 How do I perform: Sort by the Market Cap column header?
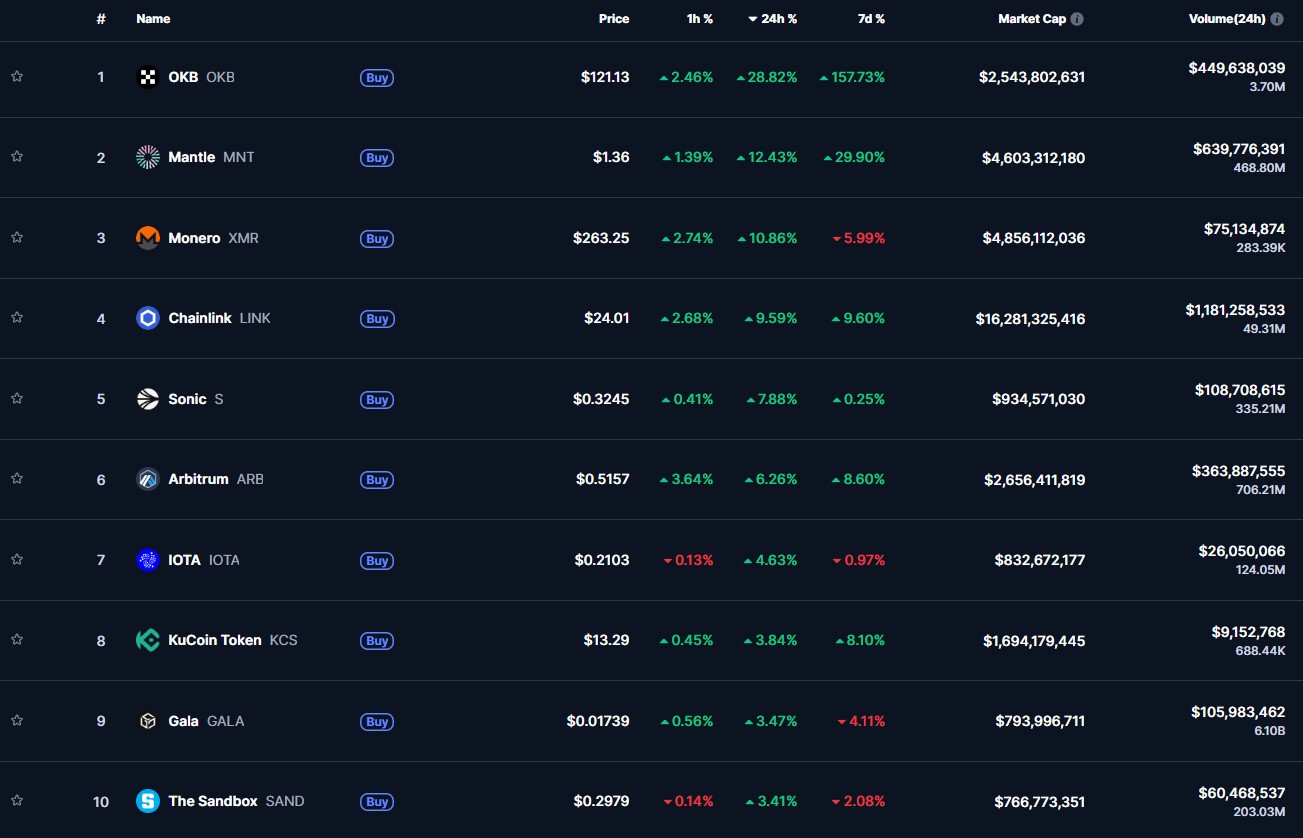point(1032,19)
